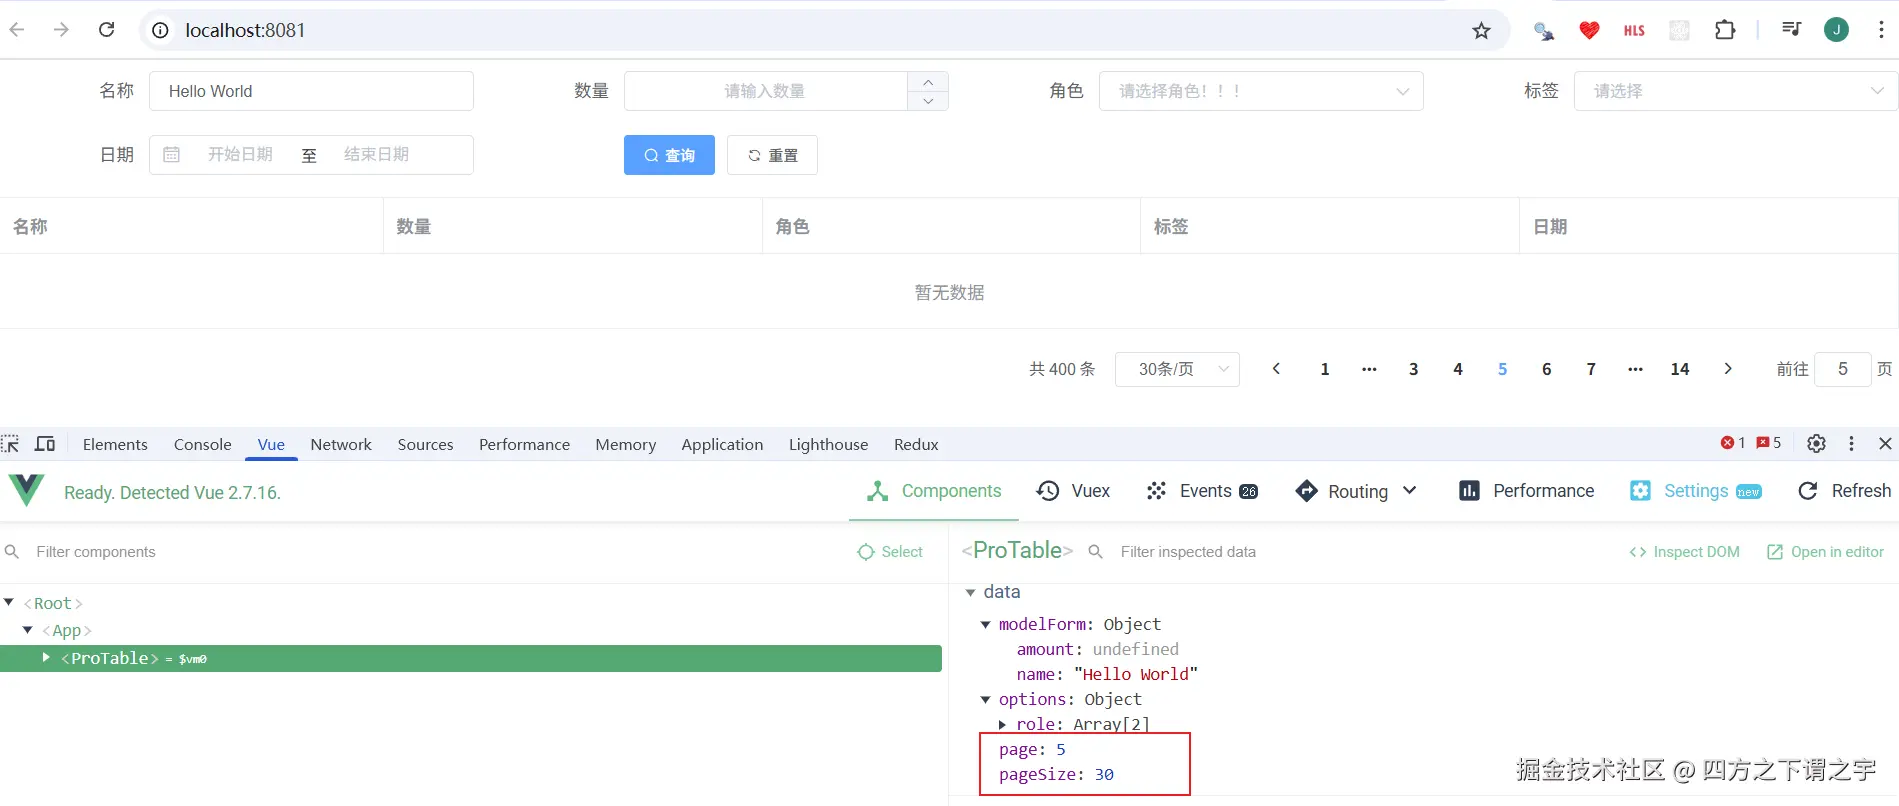This screenshot has width=1899, height=806.
Task: Open the Chrome three-dot menu
Action: (1881, 30)
